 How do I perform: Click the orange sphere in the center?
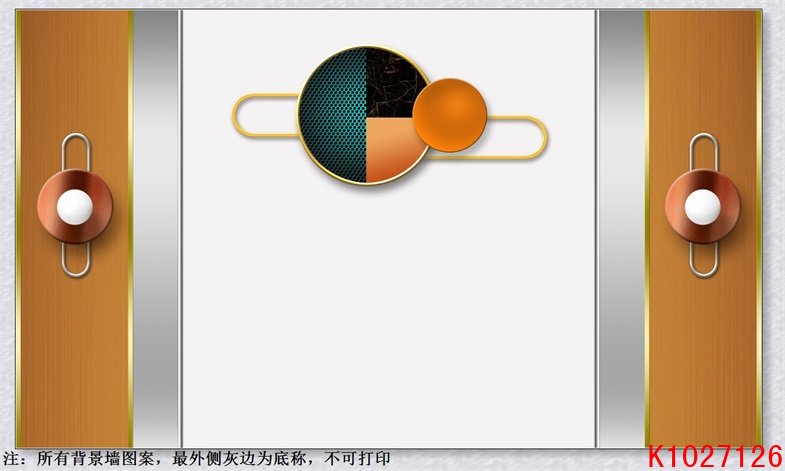click(x=450, y=115)
